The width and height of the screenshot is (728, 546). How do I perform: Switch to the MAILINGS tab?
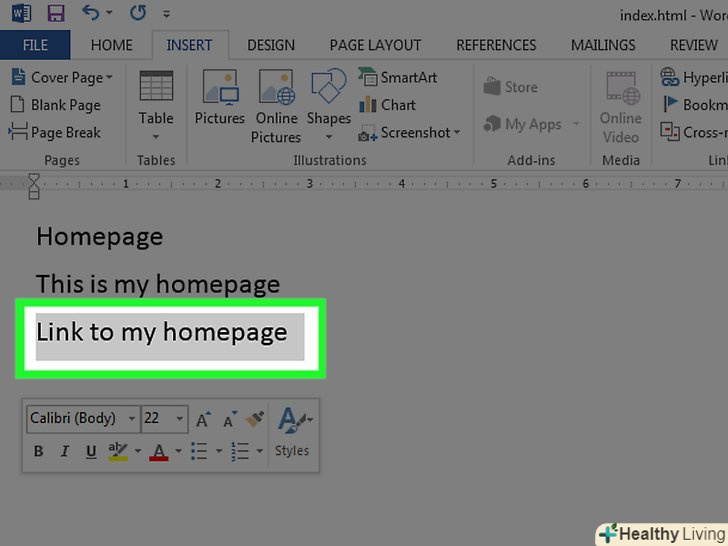[603, 45]
